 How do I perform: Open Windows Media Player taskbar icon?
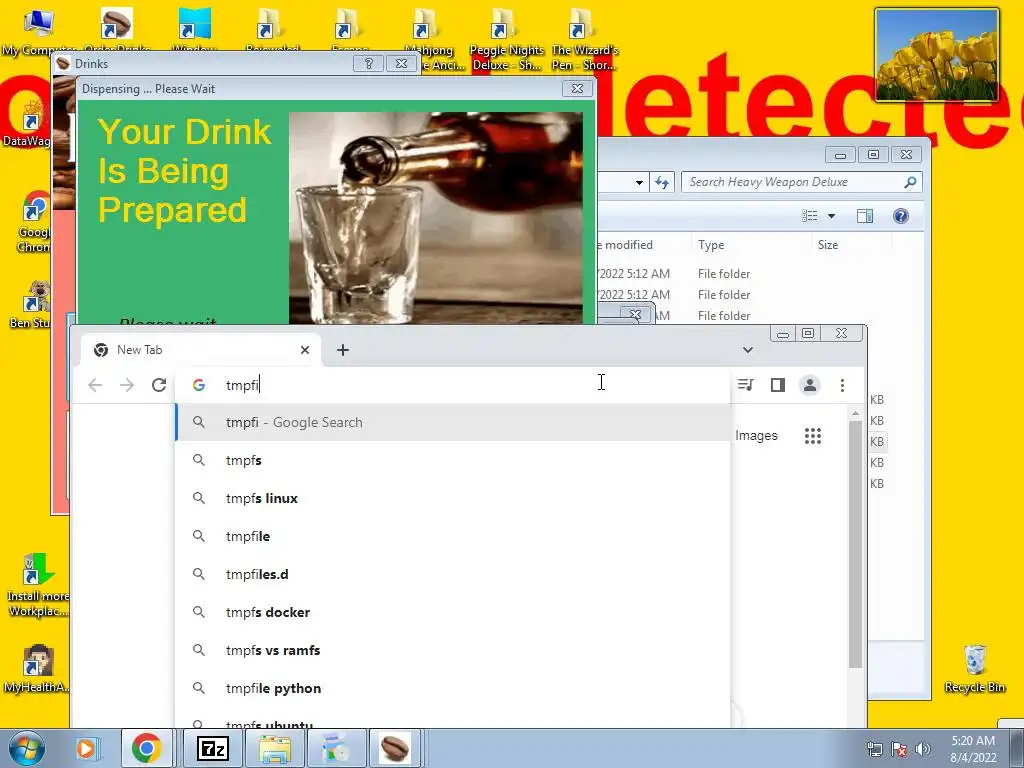point(86,748)
